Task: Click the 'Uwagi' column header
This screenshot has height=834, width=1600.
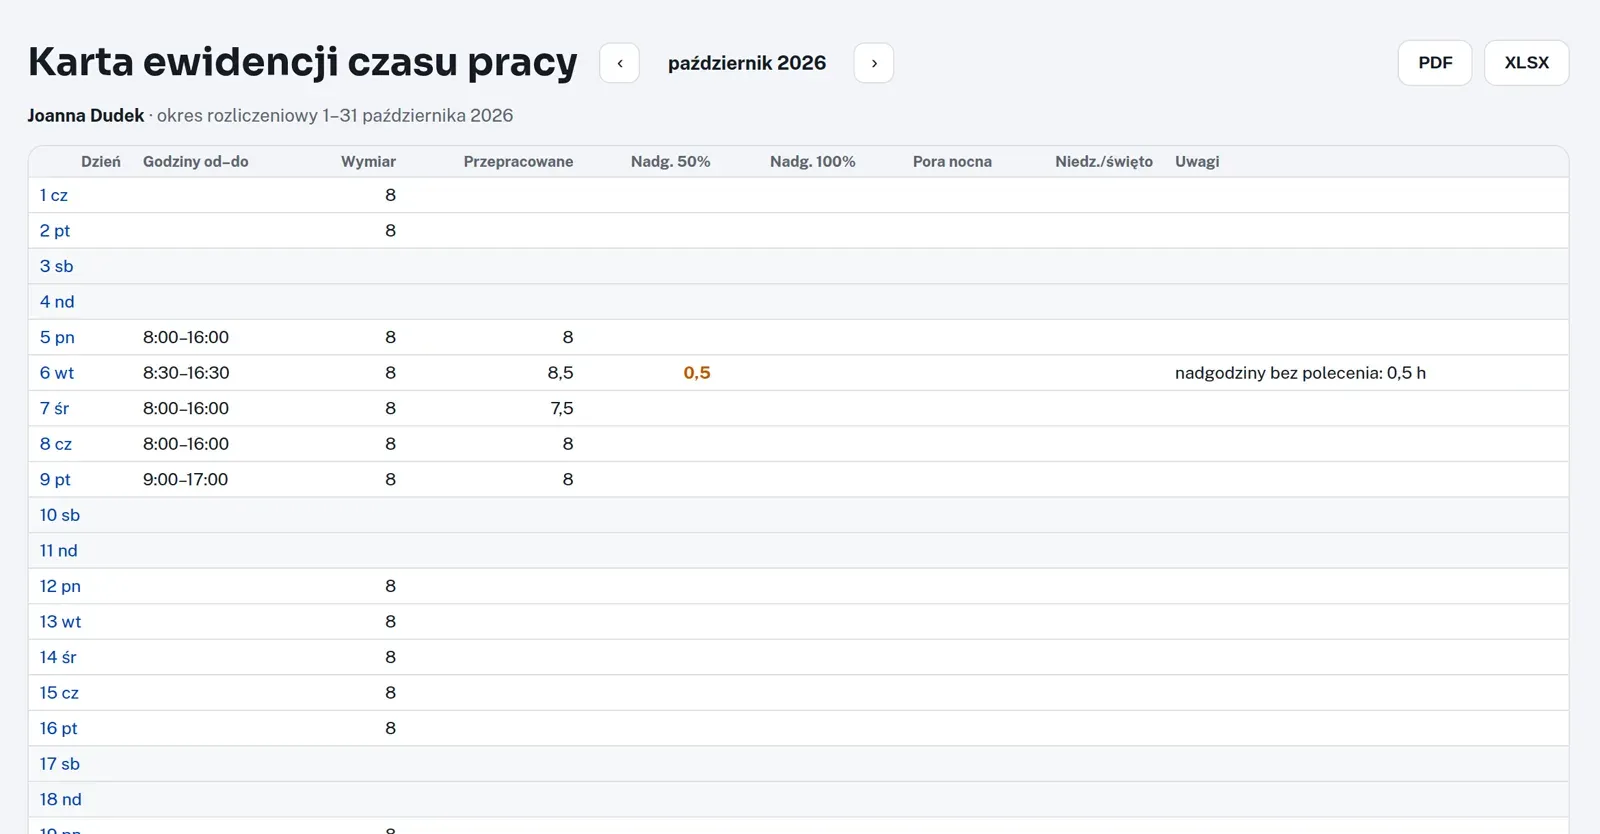Action: point(1197,162)
